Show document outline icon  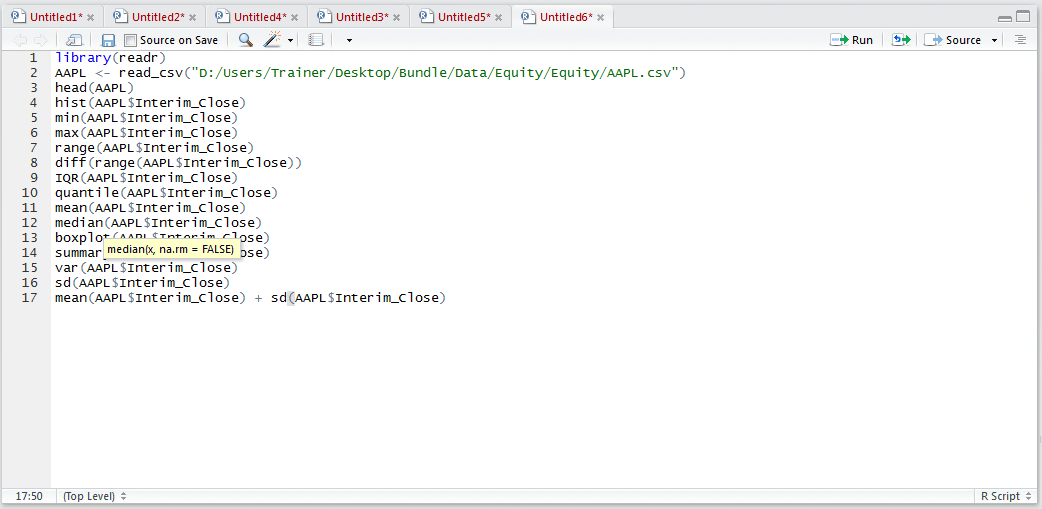tap(1021, 41)
